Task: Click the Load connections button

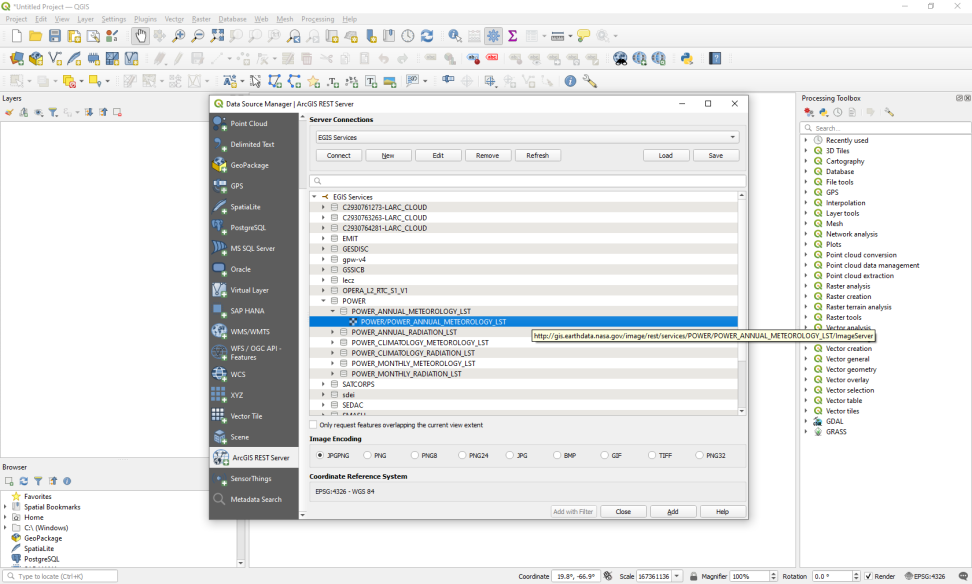Action: point(666,156)
